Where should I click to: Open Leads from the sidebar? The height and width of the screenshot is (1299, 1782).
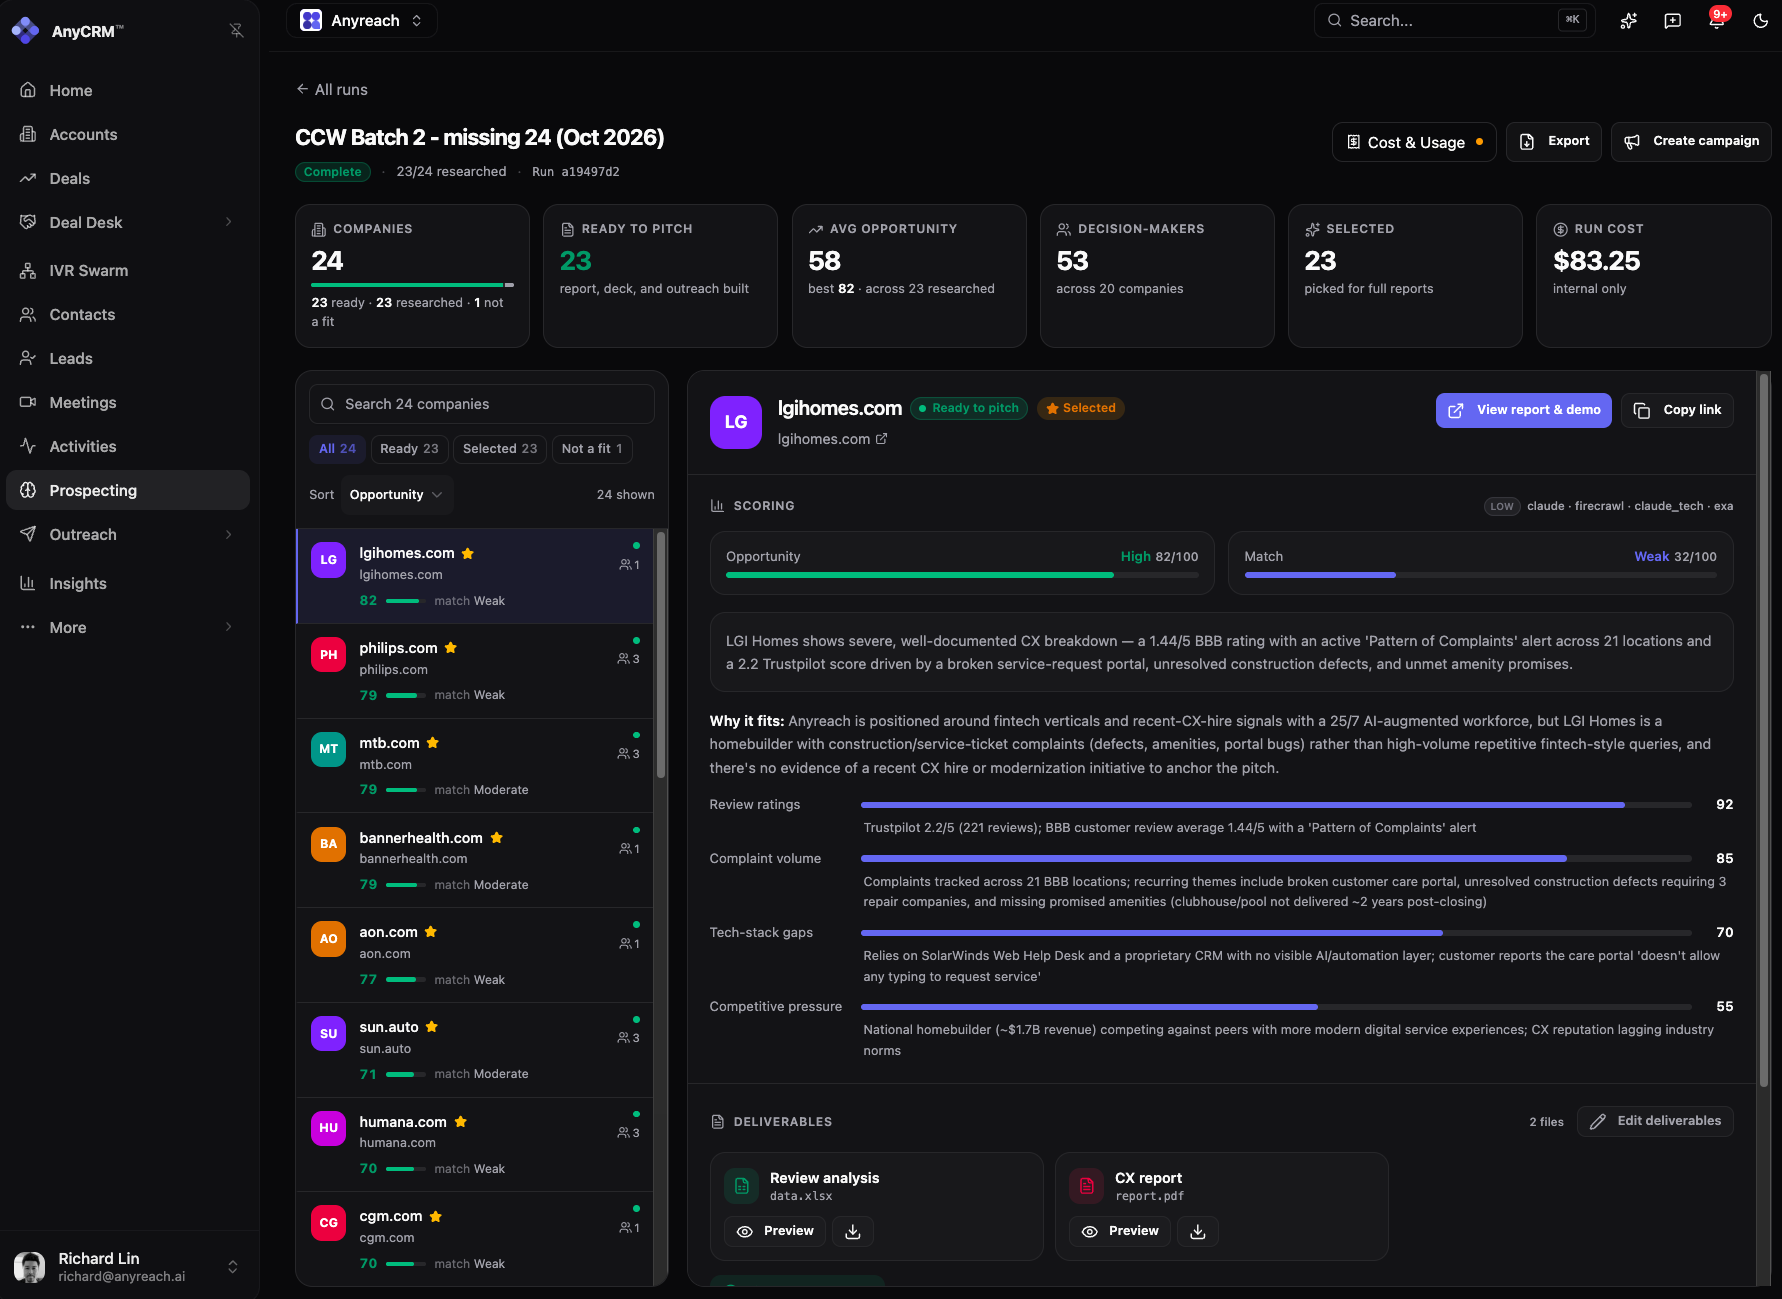(x=128, y=358)
